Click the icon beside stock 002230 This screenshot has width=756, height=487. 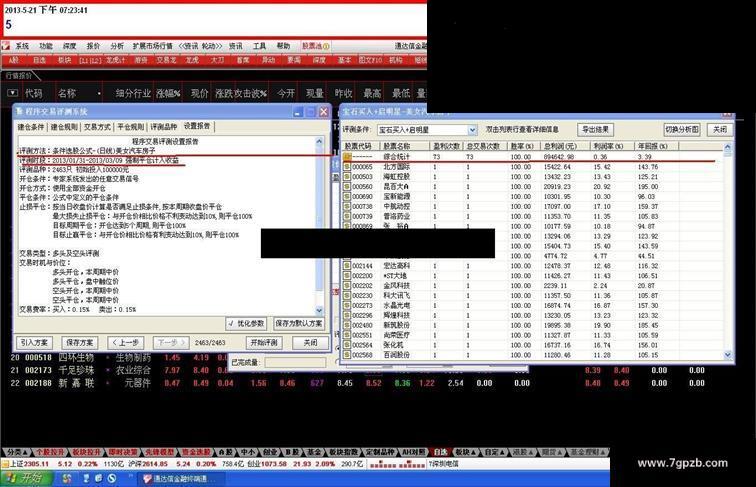[x=347, y=295]
